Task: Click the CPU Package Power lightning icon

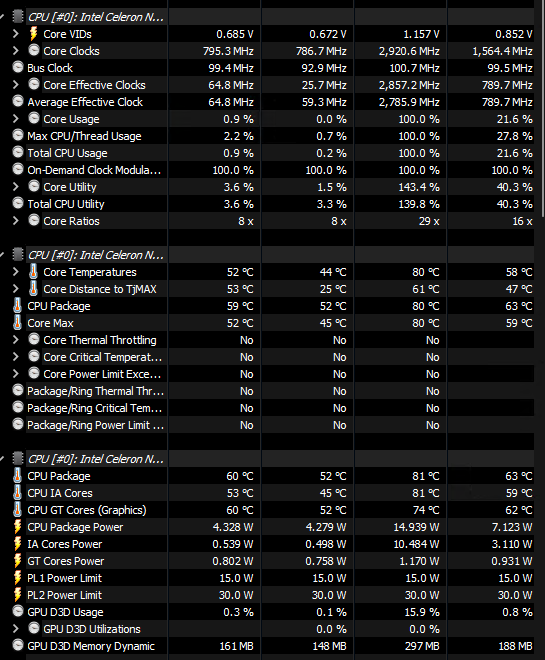Action: click(17, 527)
